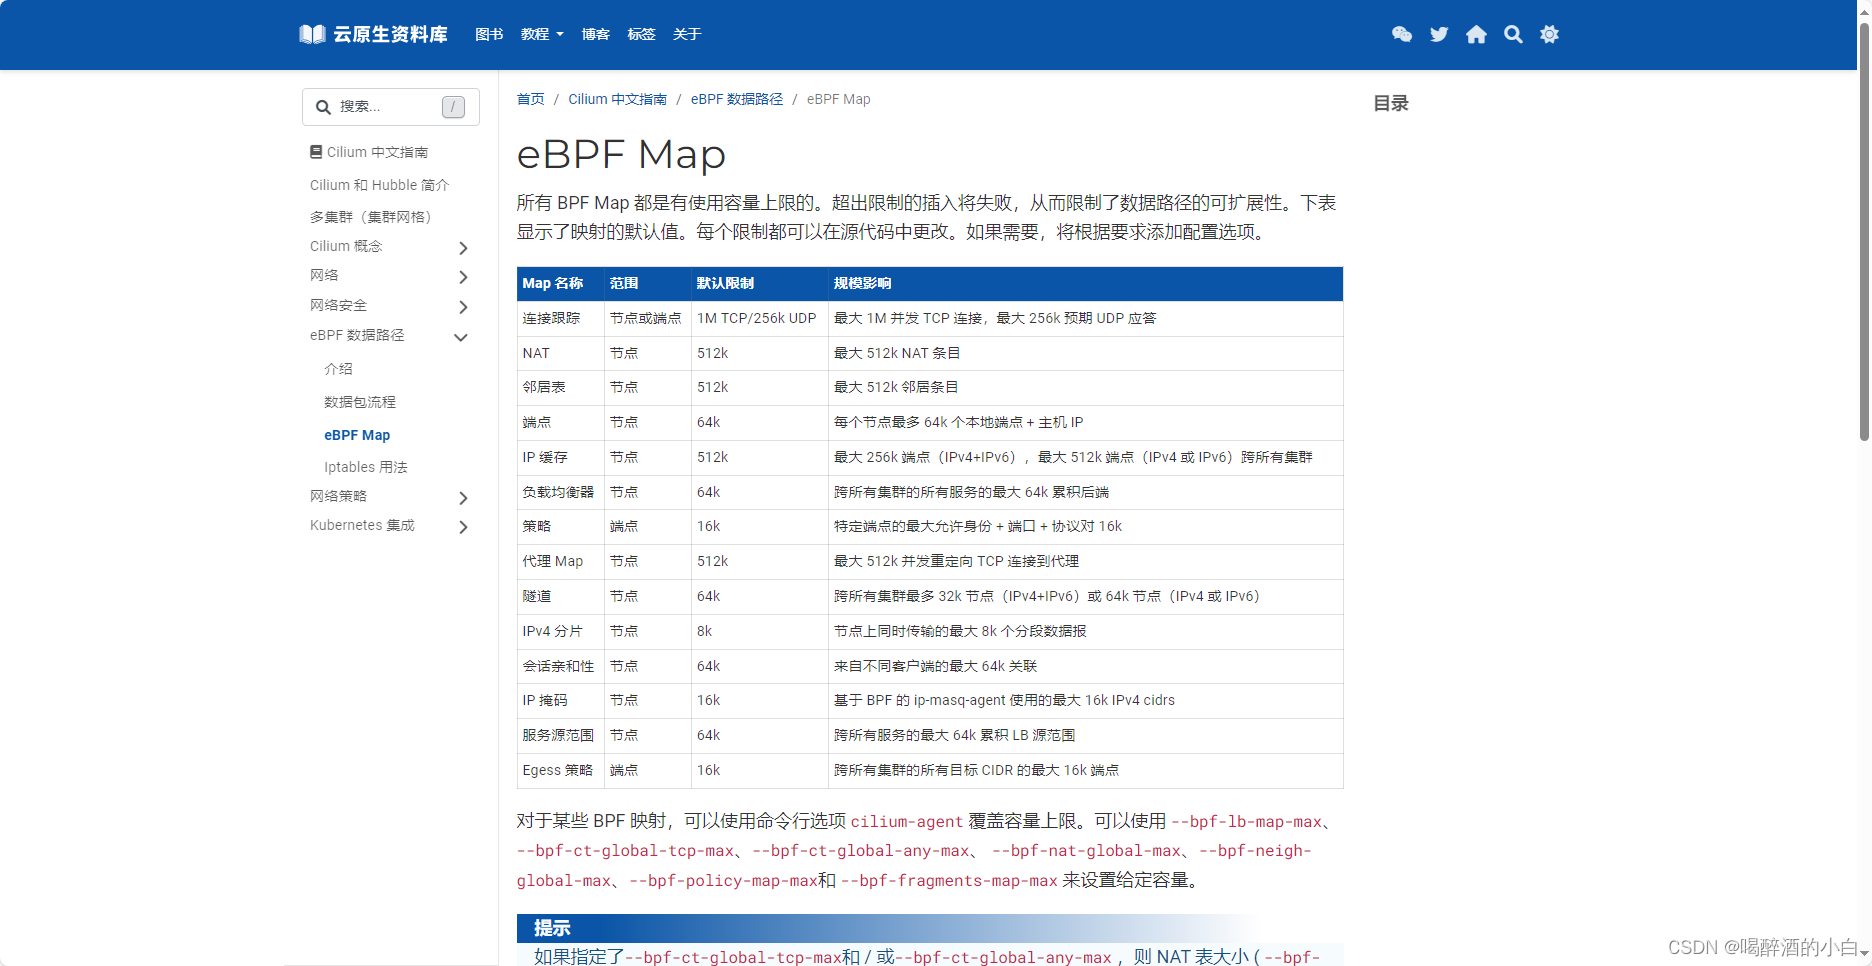The height and width of the screenshot is (966, 1872).
Task: Open the 关于 menu item
Action: (x=686, y=34)
